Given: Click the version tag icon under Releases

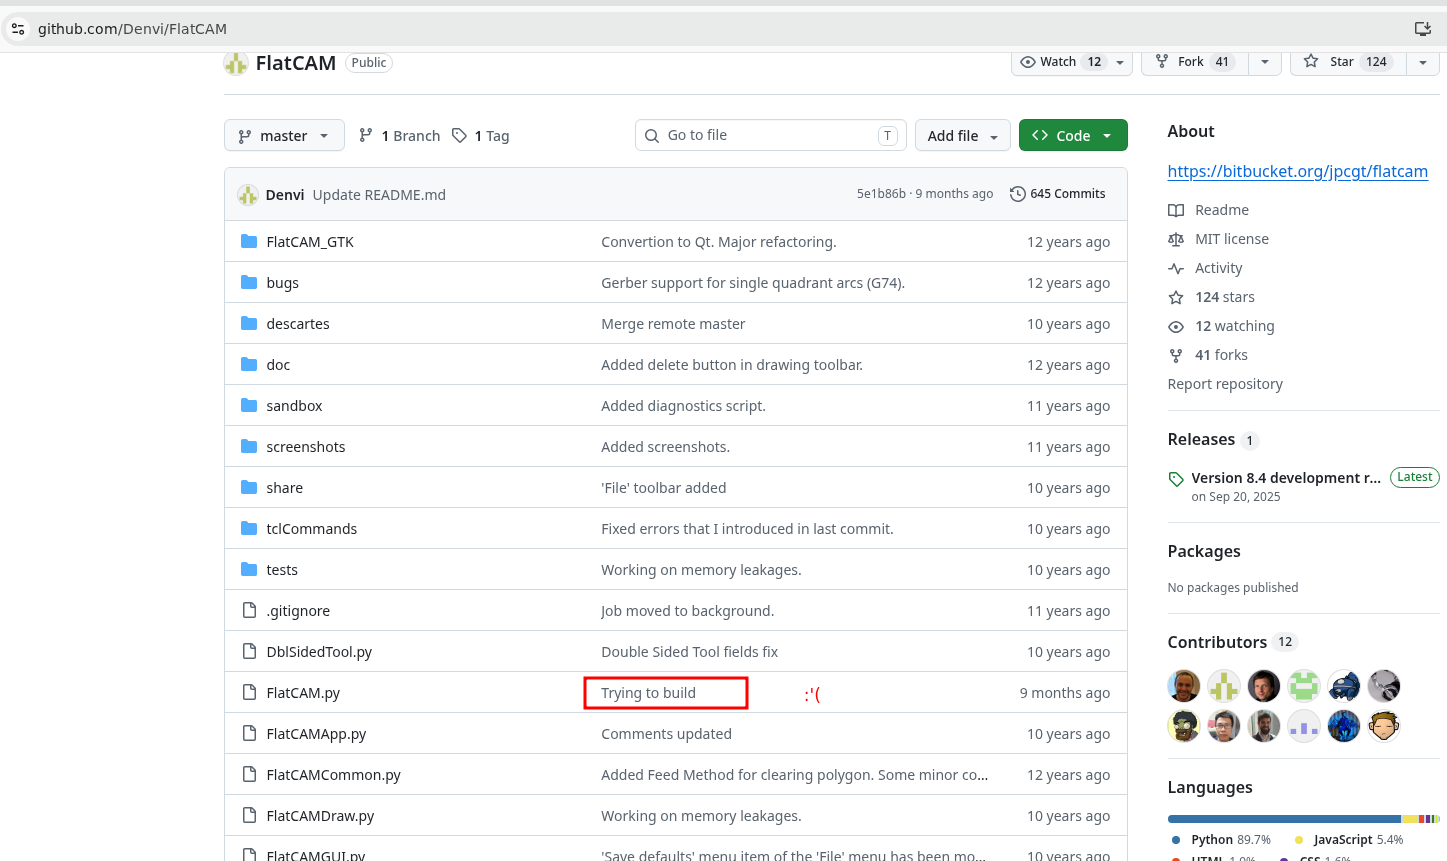Looking at the screenshot, I should (x=1176, y=479).
